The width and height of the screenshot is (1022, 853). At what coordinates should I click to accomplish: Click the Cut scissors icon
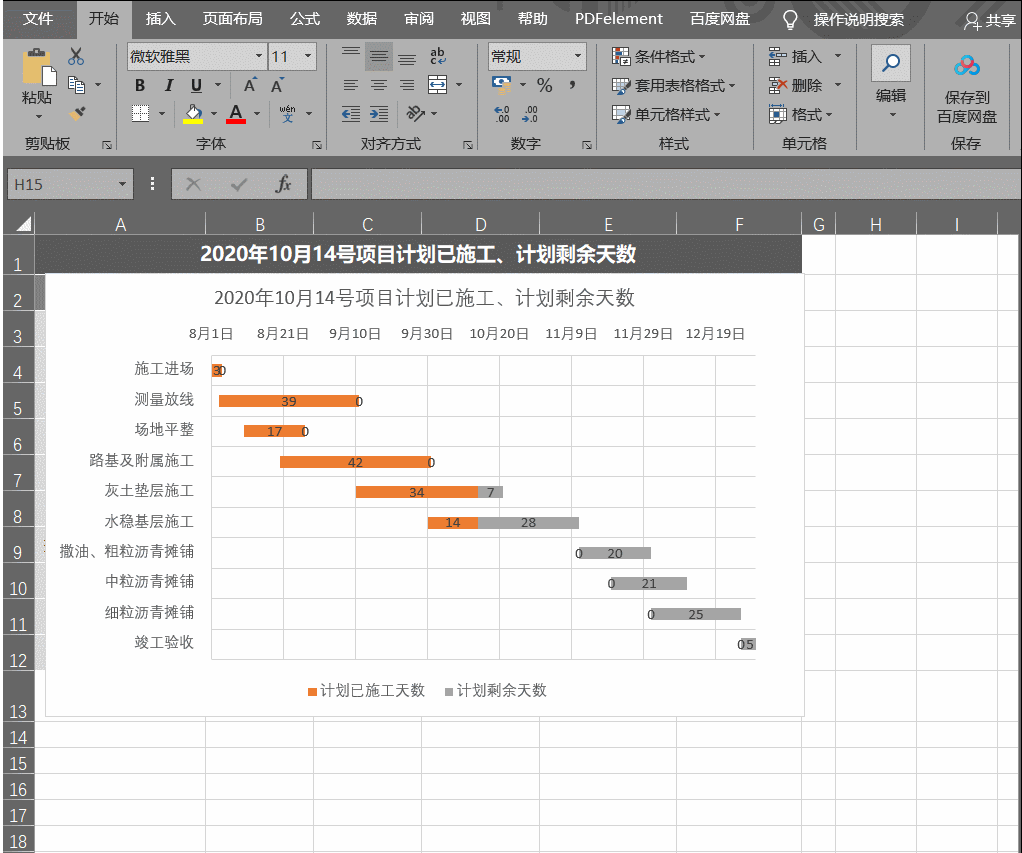tap(76, 56)
